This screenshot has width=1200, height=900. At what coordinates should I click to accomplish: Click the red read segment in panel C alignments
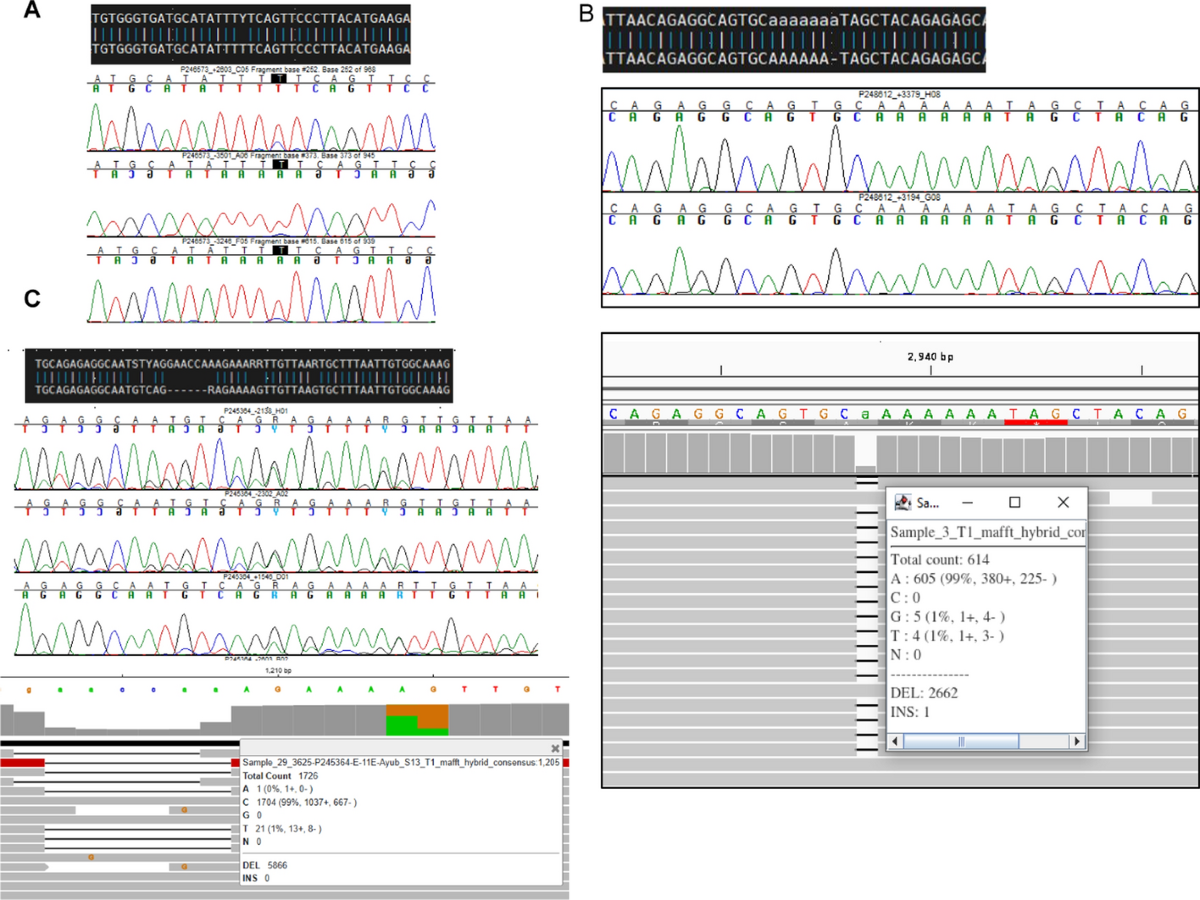click(x=24, y=762)
